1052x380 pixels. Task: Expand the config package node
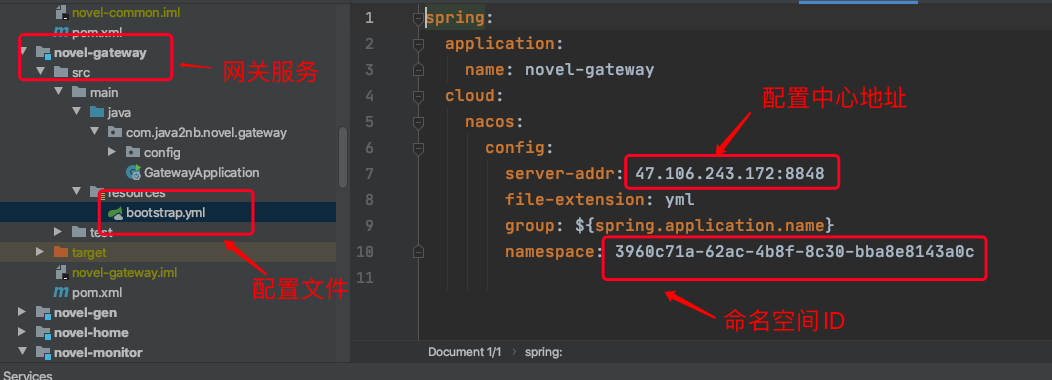[112, 152]
